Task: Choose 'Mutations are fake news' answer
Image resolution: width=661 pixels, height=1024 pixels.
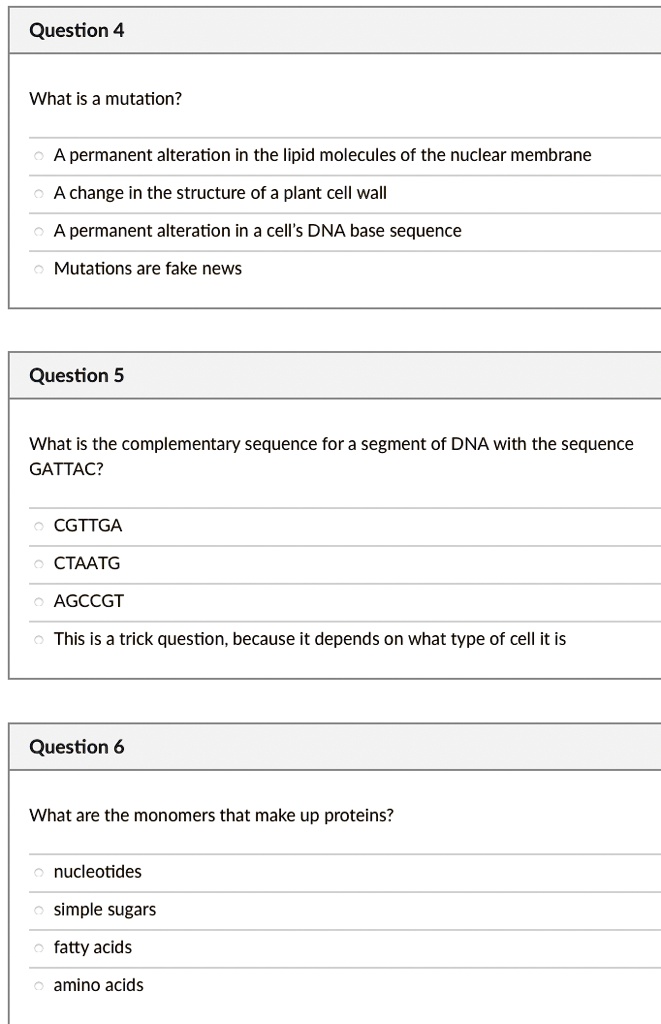Action: click(x=38, y=268)
